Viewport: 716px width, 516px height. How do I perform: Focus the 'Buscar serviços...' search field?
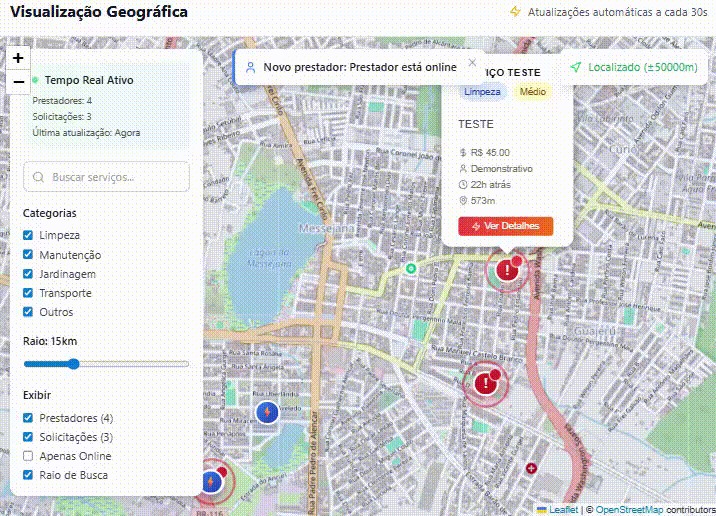pyautogui.click(x=106, y=176)
